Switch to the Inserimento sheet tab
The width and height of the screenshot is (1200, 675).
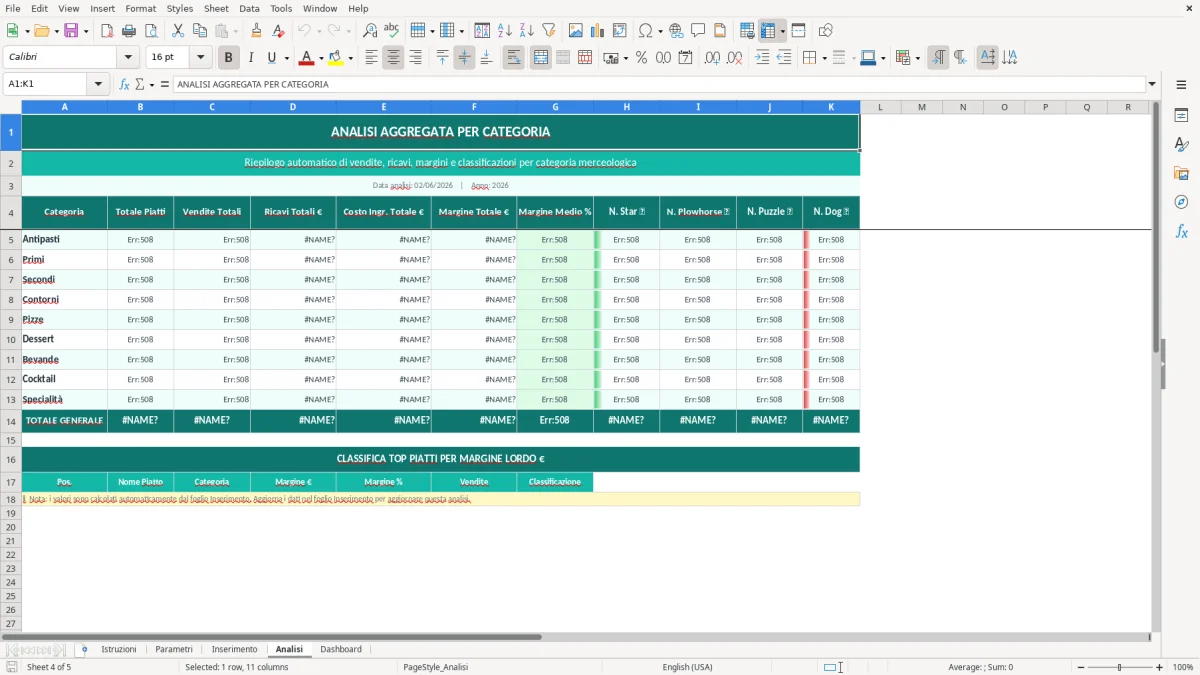click(x=234, y=649)
